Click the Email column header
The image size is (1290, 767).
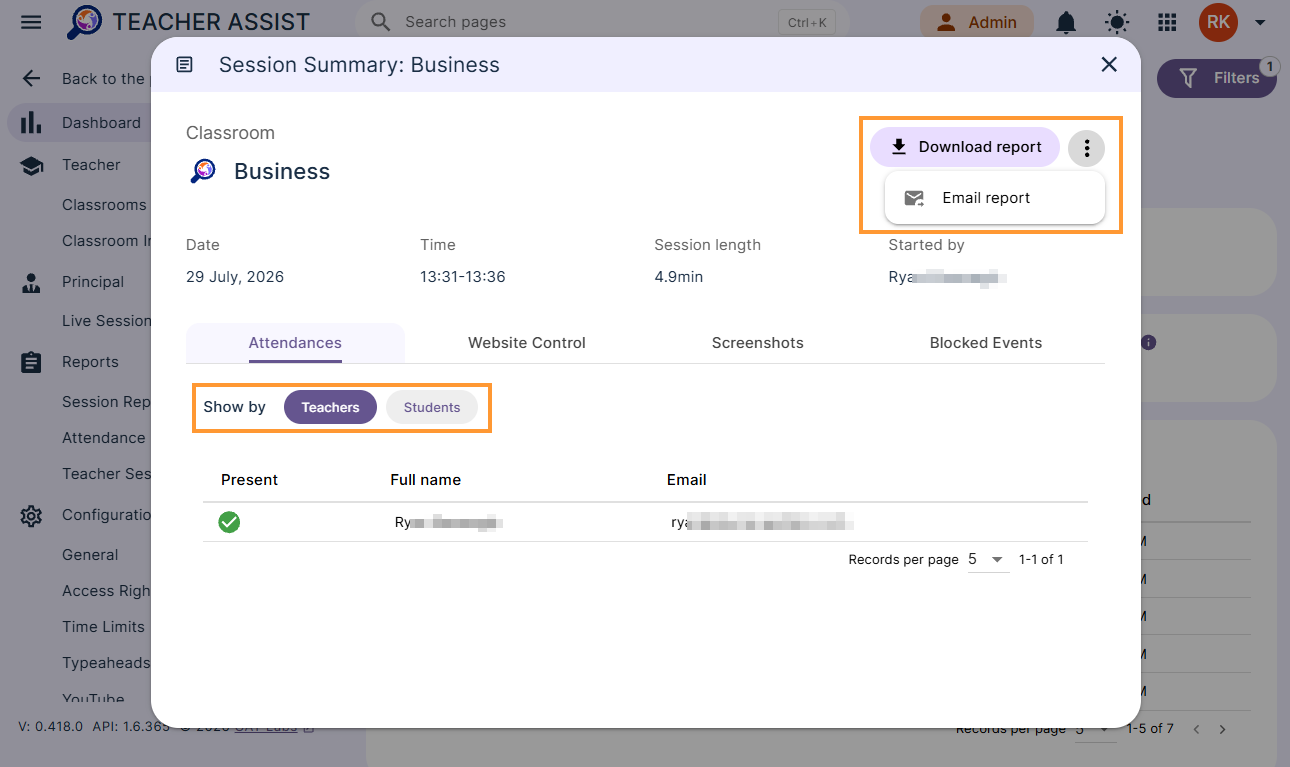pyautogui.click(x=687, y=480)
